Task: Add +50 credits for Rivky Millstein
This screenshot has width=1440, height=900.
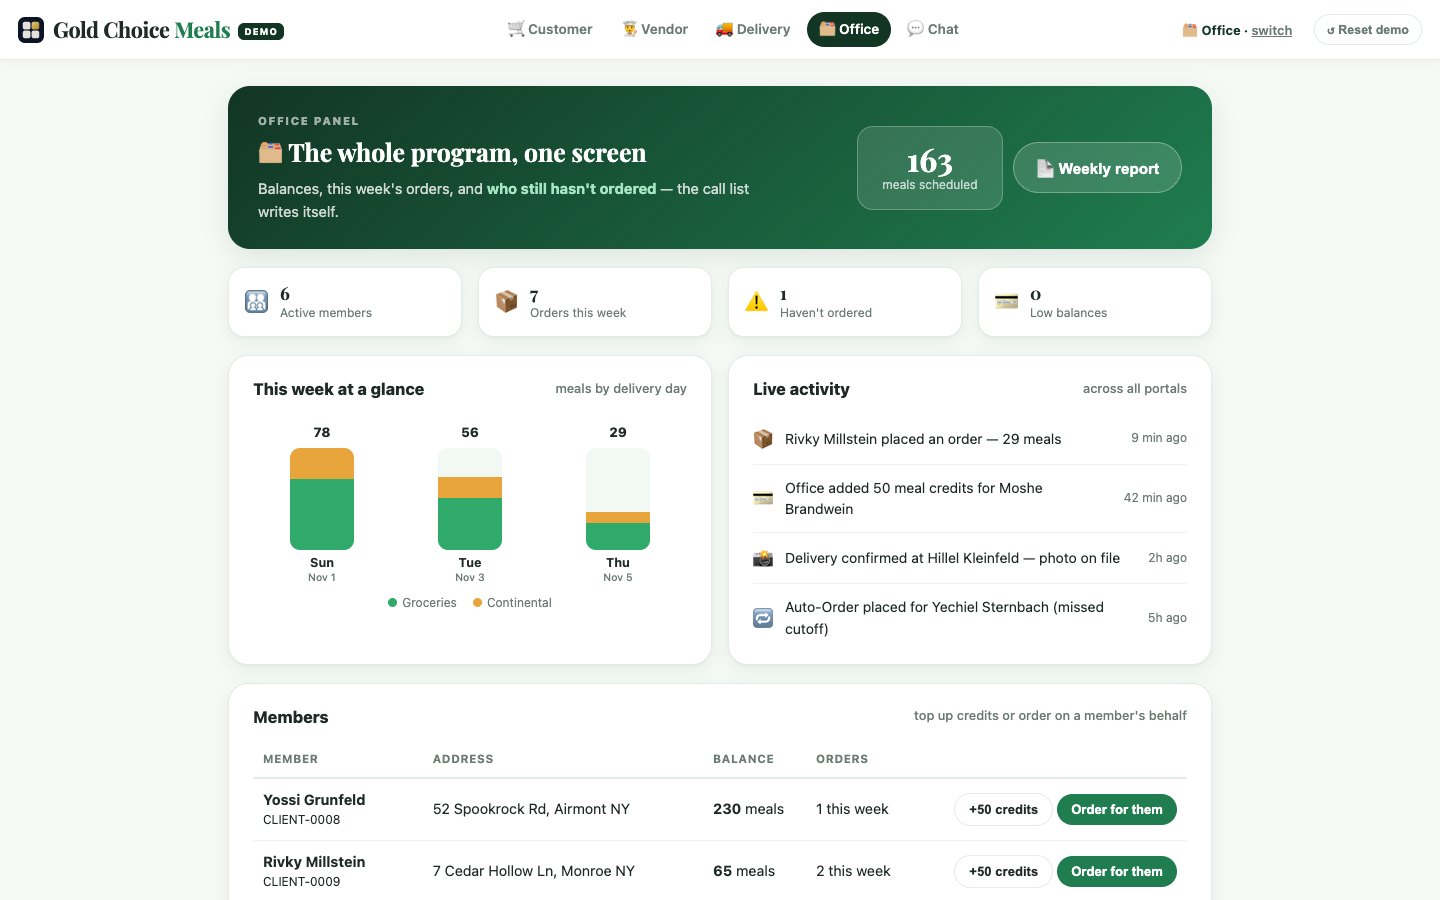Action: (1003, 872)
